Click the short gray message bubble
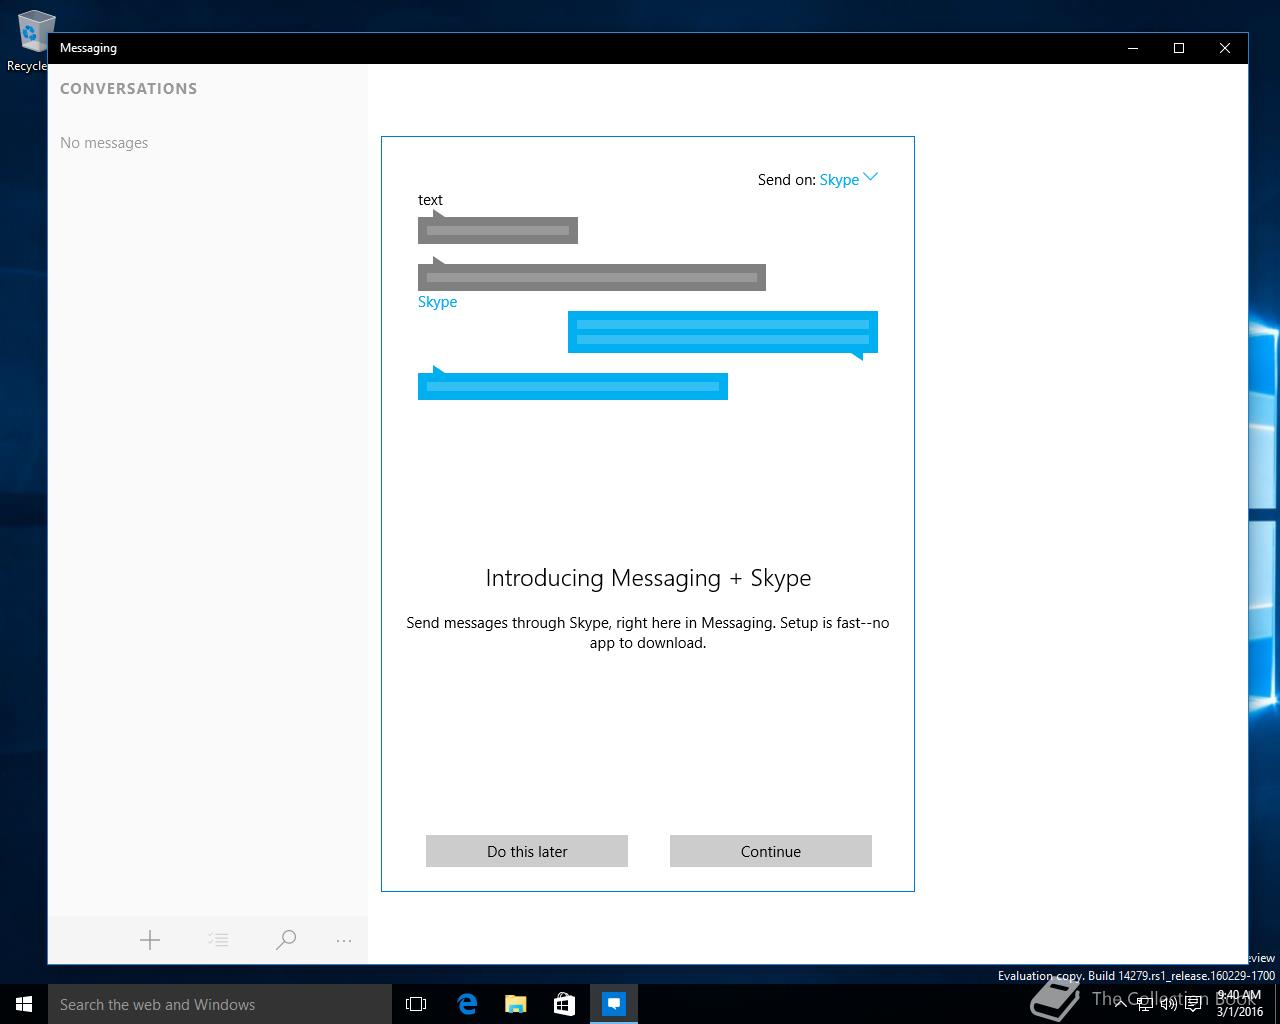 click(498, 229)
